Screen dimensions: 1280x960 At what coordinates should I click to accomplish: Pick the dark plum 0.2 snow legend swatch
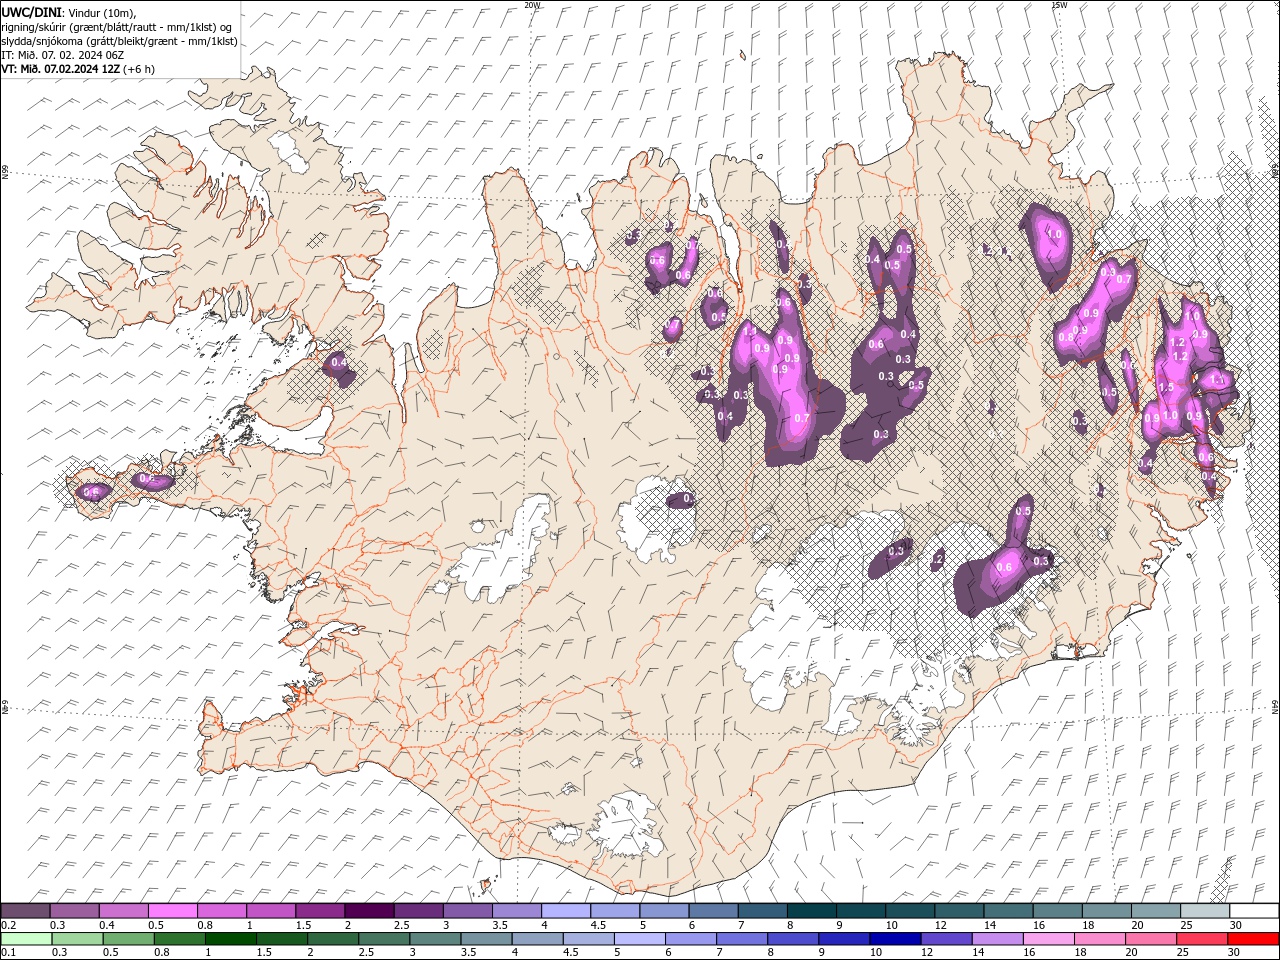click(26, 911)
